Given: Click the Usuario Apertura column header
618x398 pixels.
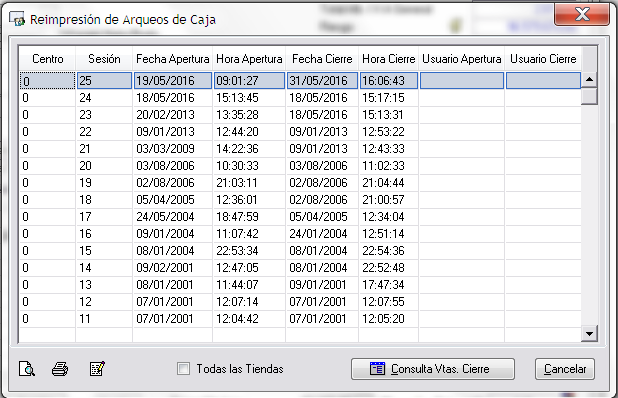Looking at the screenshot, I should tap(462, 59).
